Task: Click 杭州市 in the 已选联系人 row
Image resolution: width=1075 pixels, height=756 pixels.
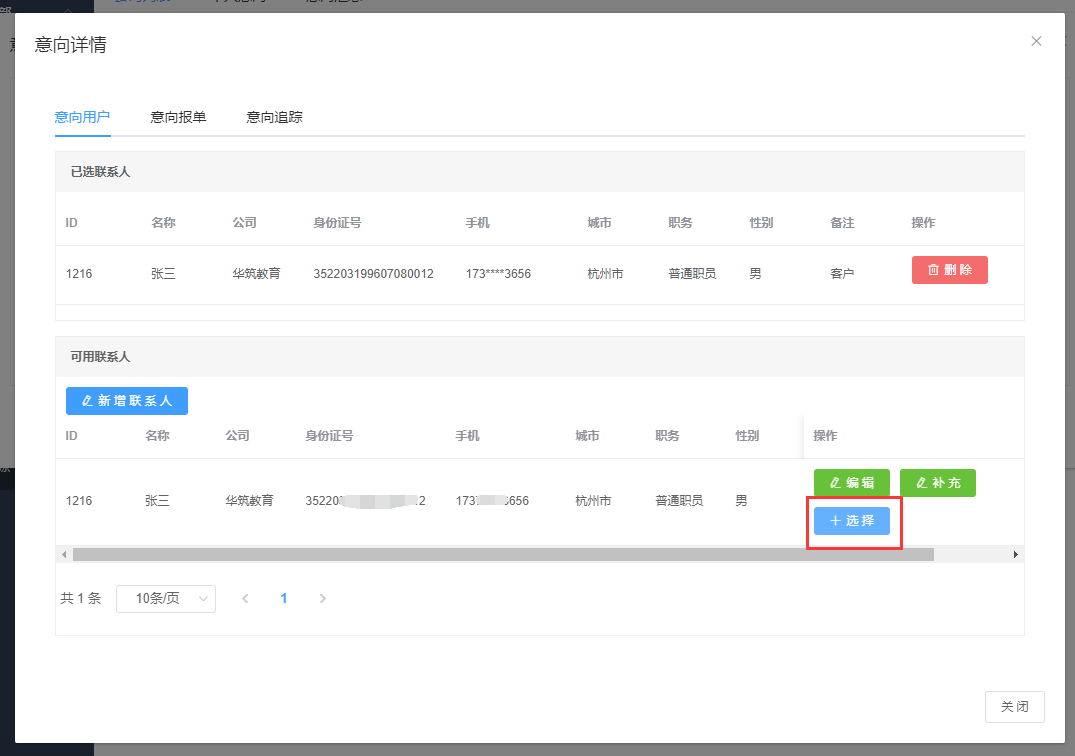Action: [x=605, y=273]
